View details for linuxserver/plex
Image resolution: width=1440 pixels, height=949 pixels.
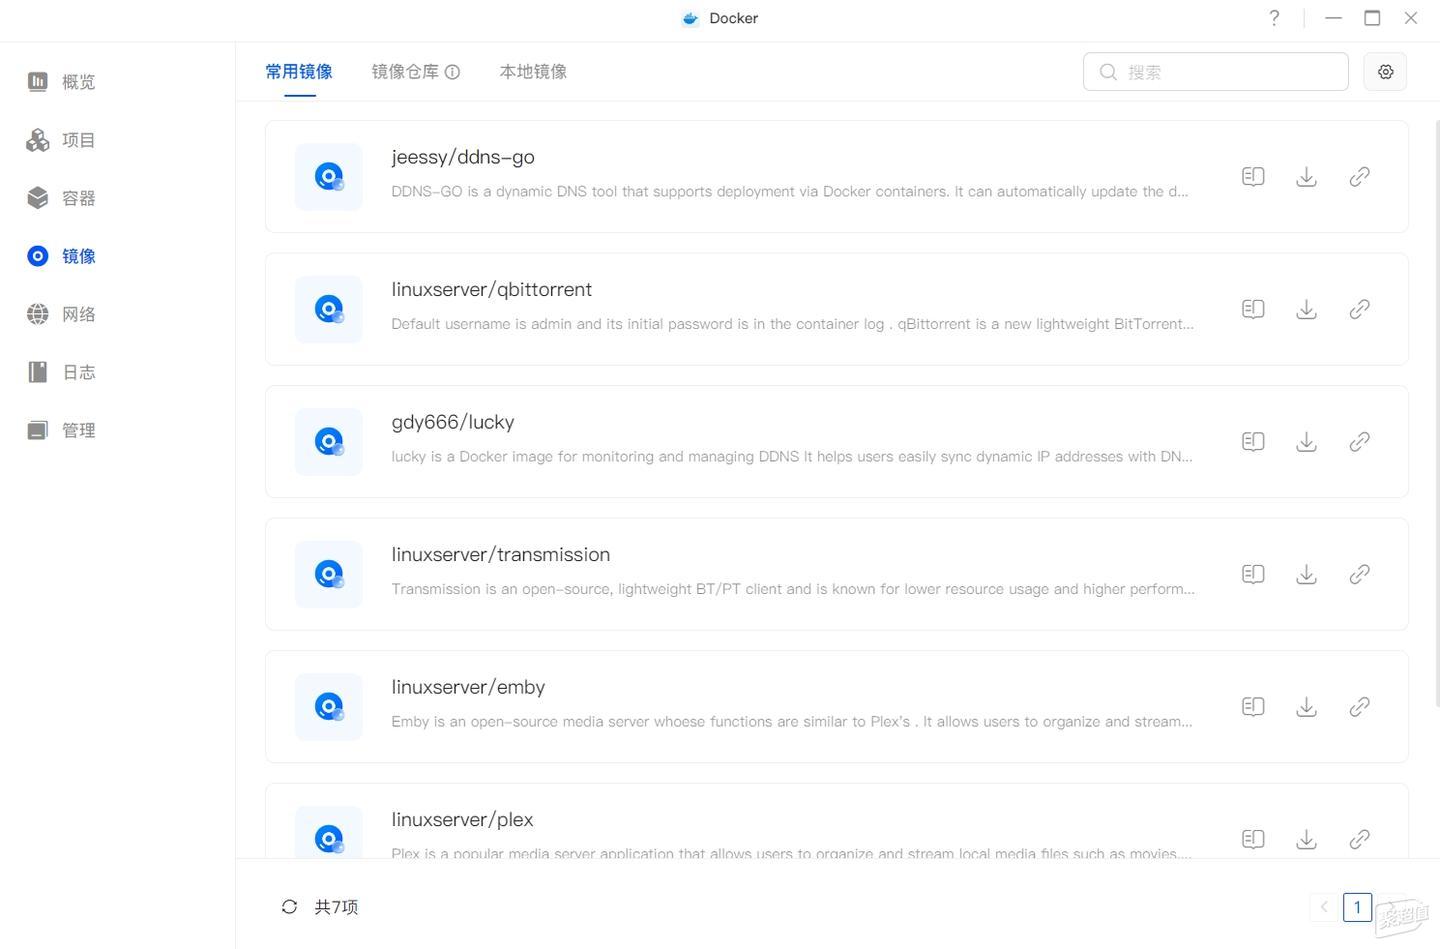1253,839
